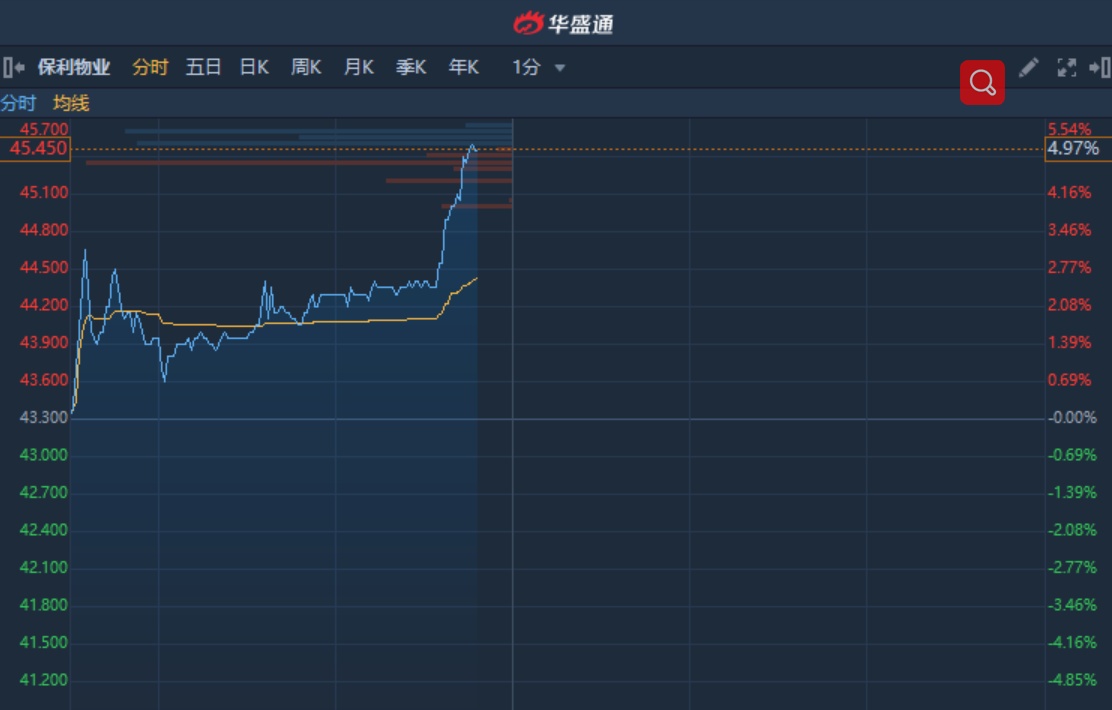
Task: Collapse left panel arrow icon
Action: pos(13,67)
